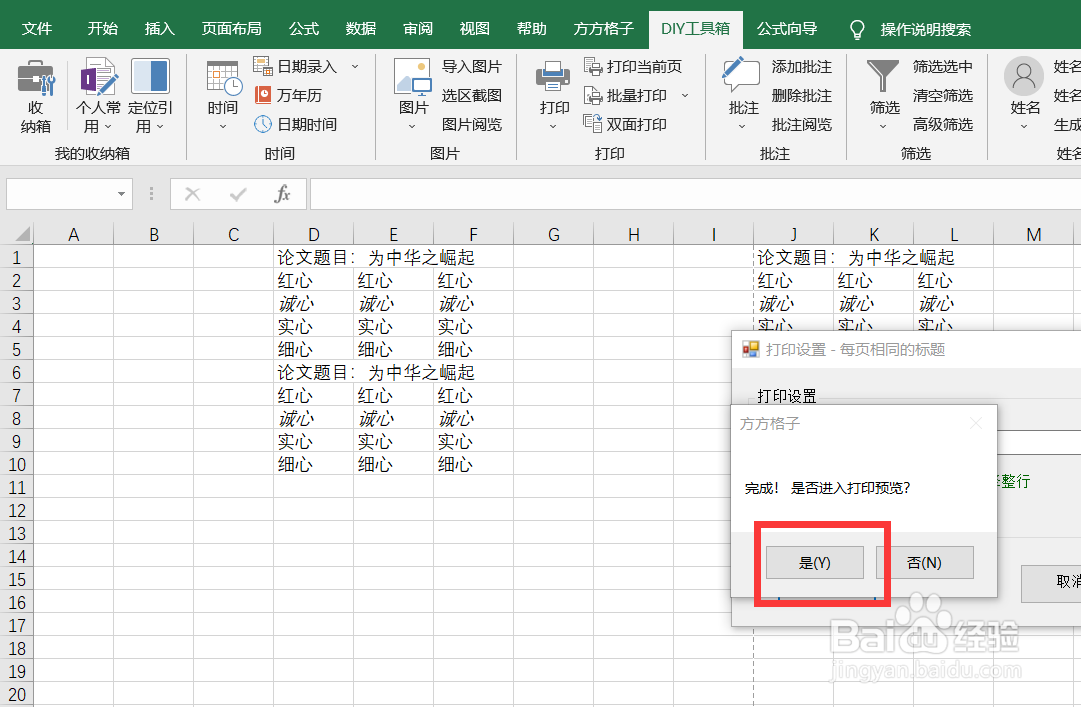Click 图片阅览 button

pyautogui.click(x=472, y=125)
